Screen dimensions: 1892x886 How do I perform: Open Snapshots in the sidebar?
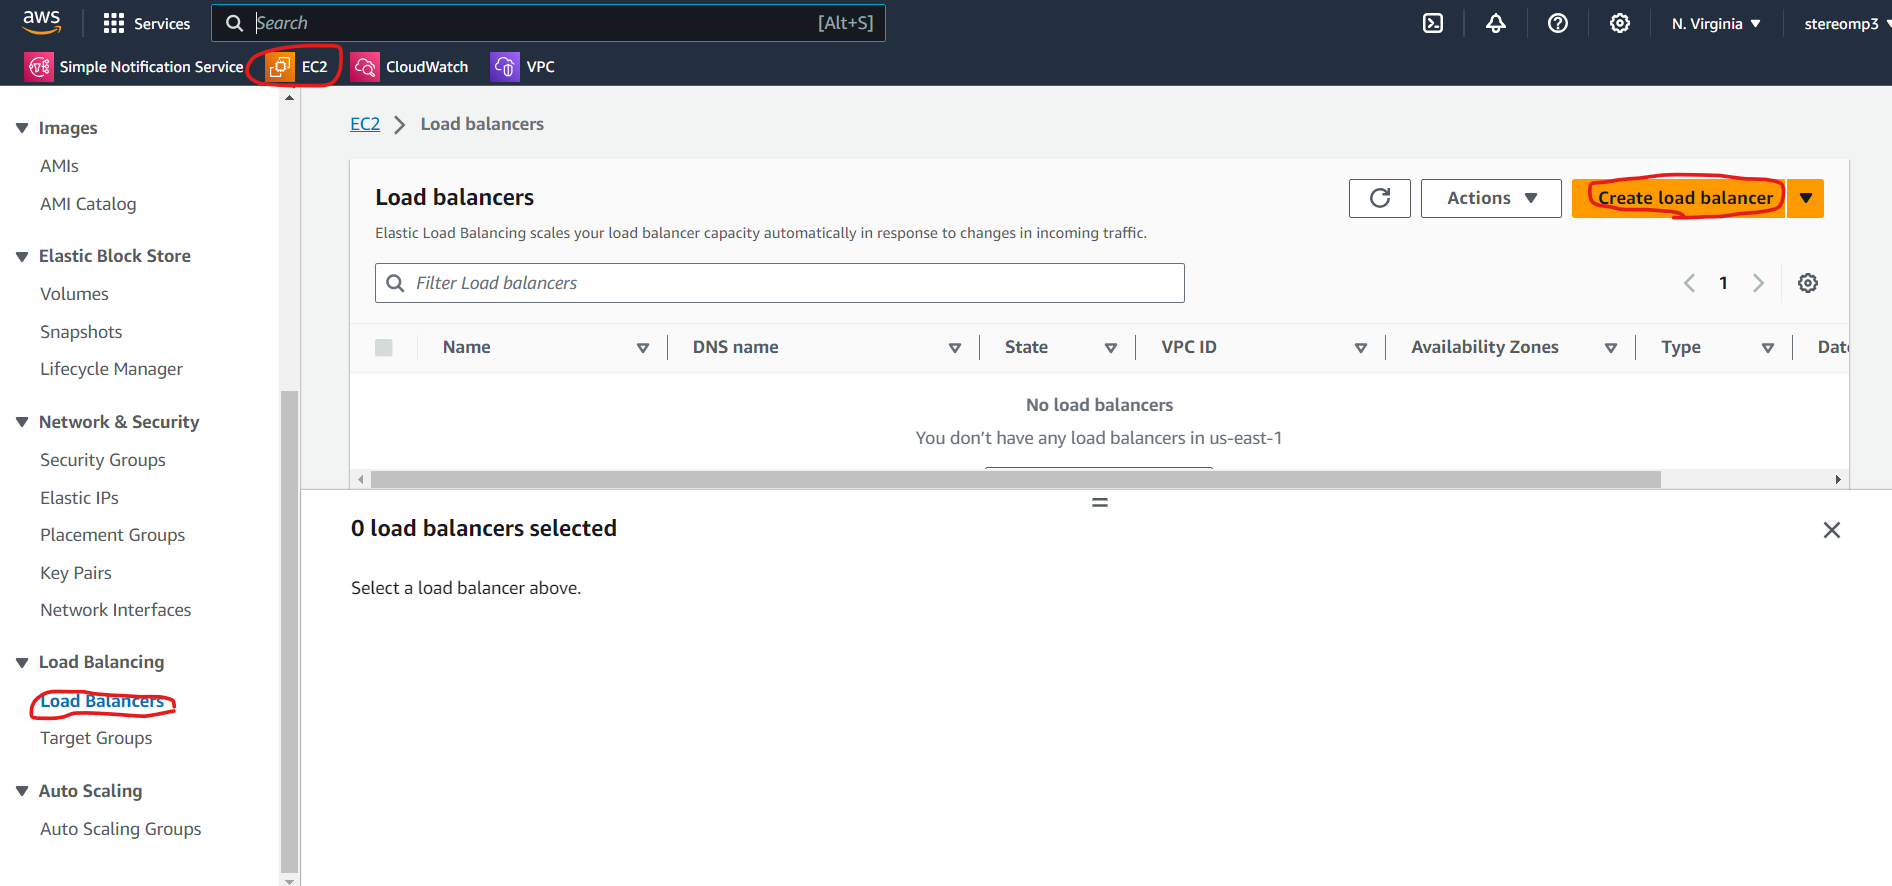[81, 332]
